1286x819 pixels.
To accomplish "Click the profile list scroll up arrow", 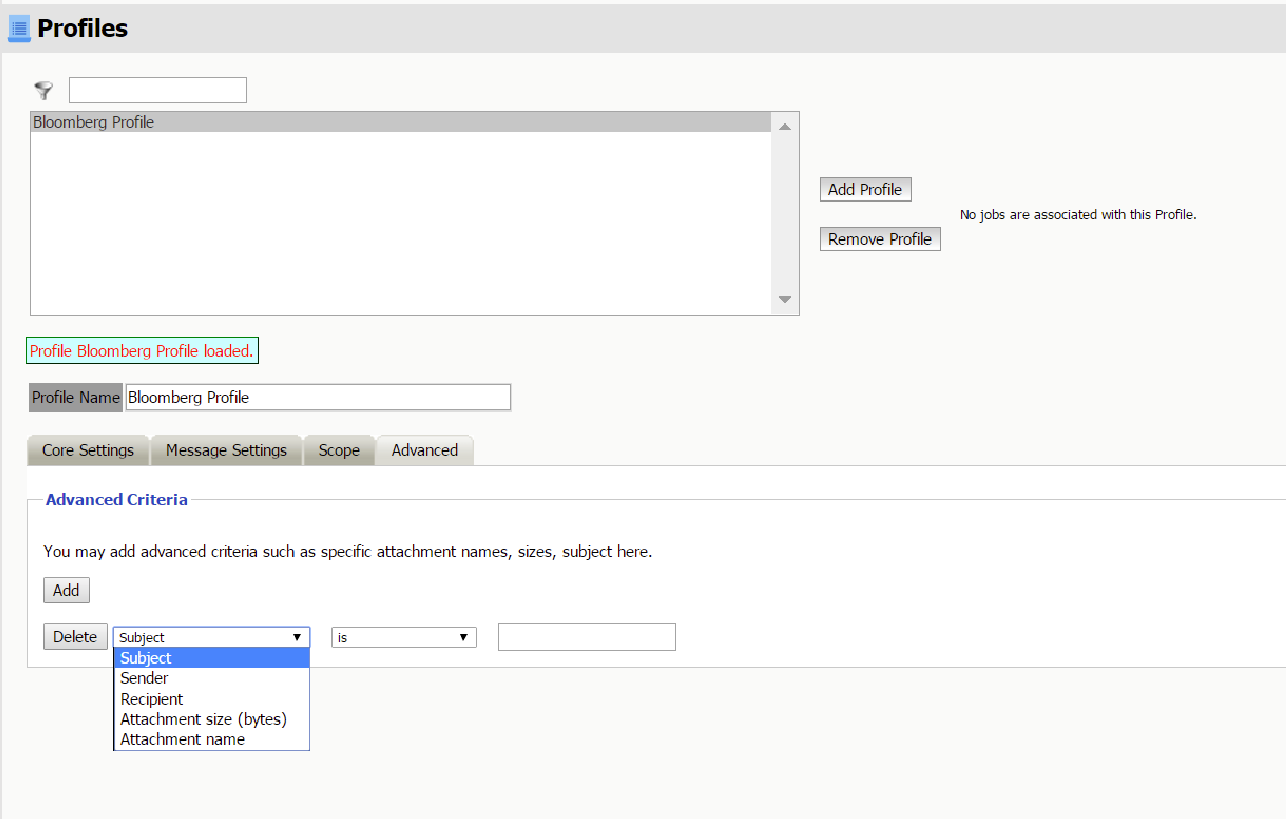I will tap(785, 126).
